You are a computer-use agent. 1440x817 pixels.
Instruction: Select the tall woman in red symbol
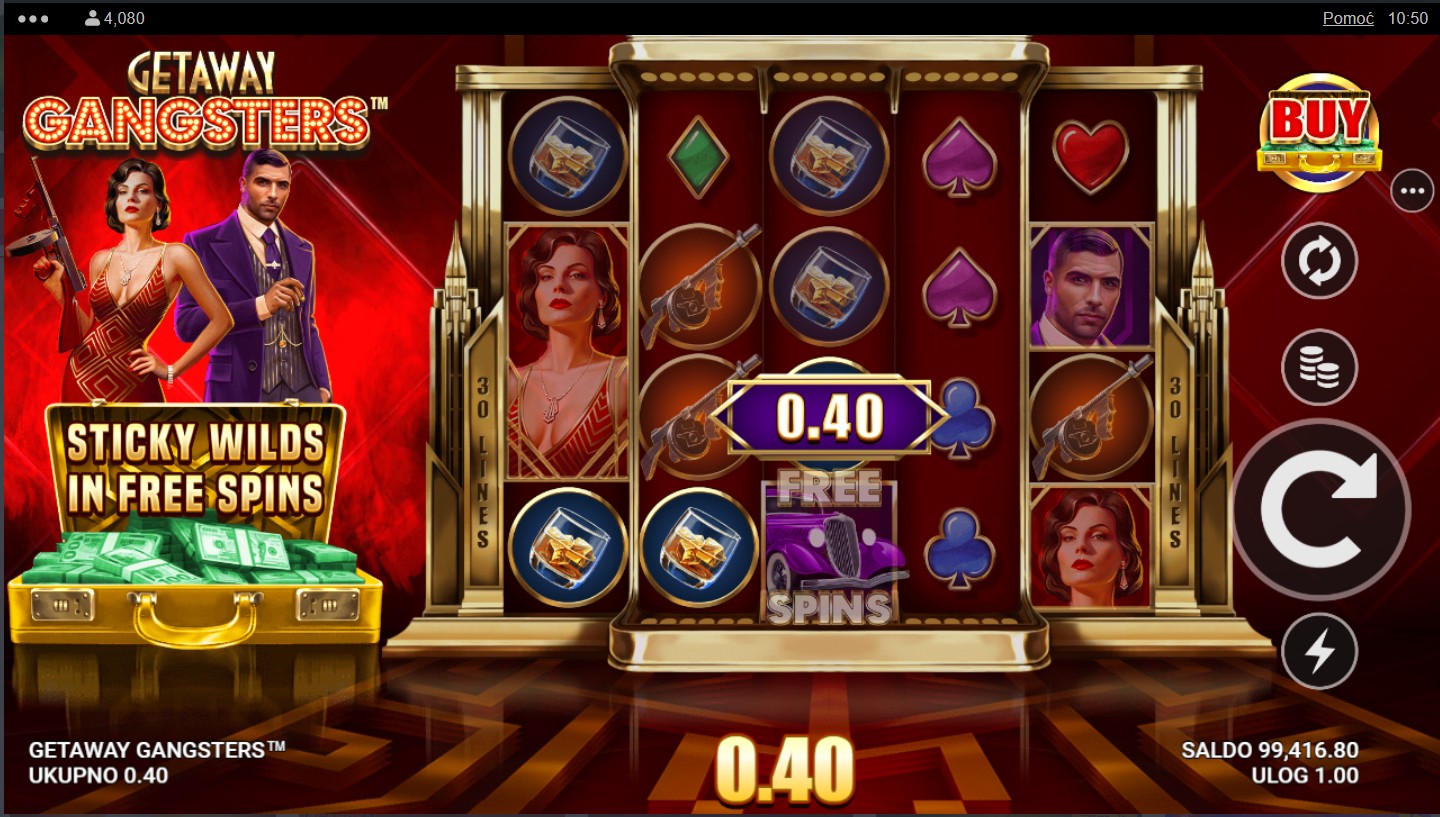(x=568, y=351)
